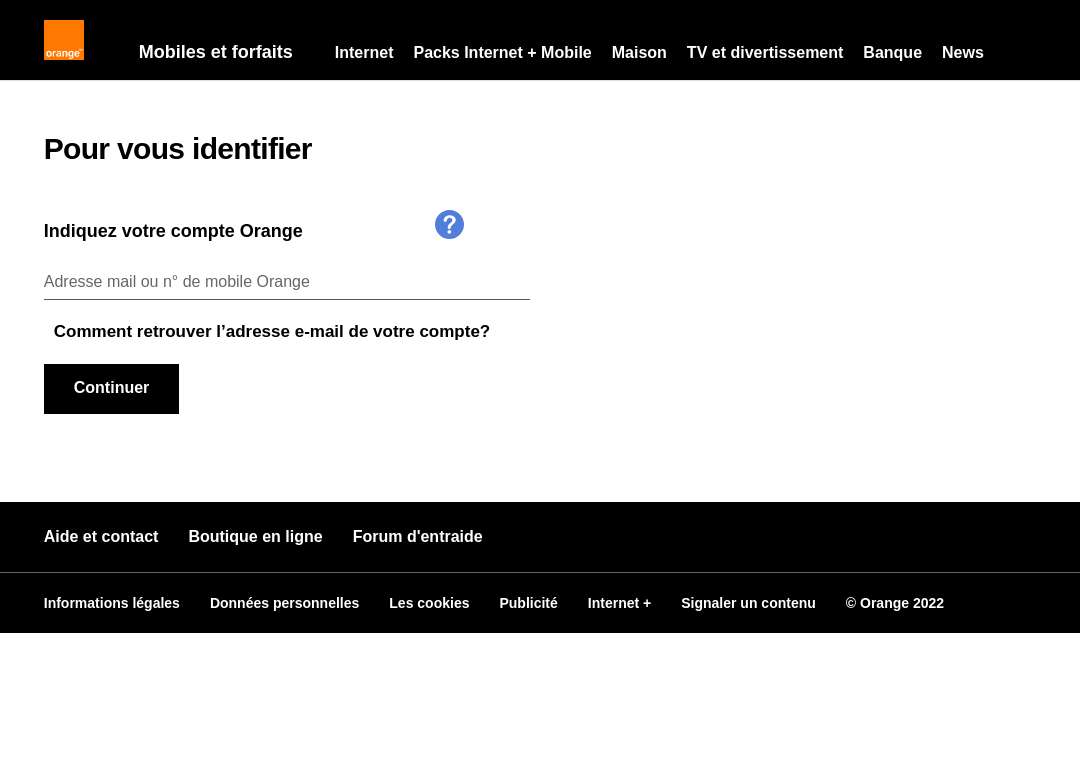Click the Orange logo in the header

(63, 40)
